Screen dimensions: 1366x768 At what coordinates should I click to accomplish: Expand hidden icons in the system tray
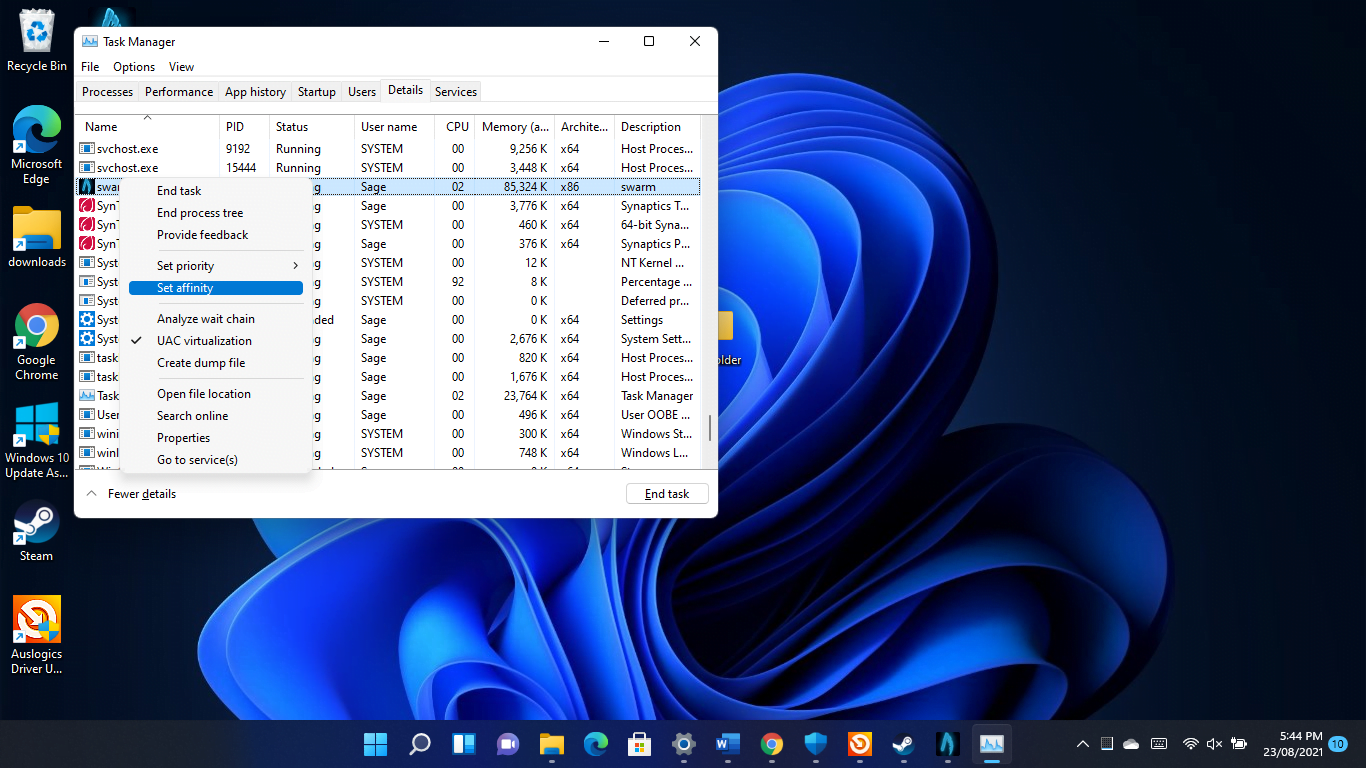pyautogui.click(x=1082, y=744)
